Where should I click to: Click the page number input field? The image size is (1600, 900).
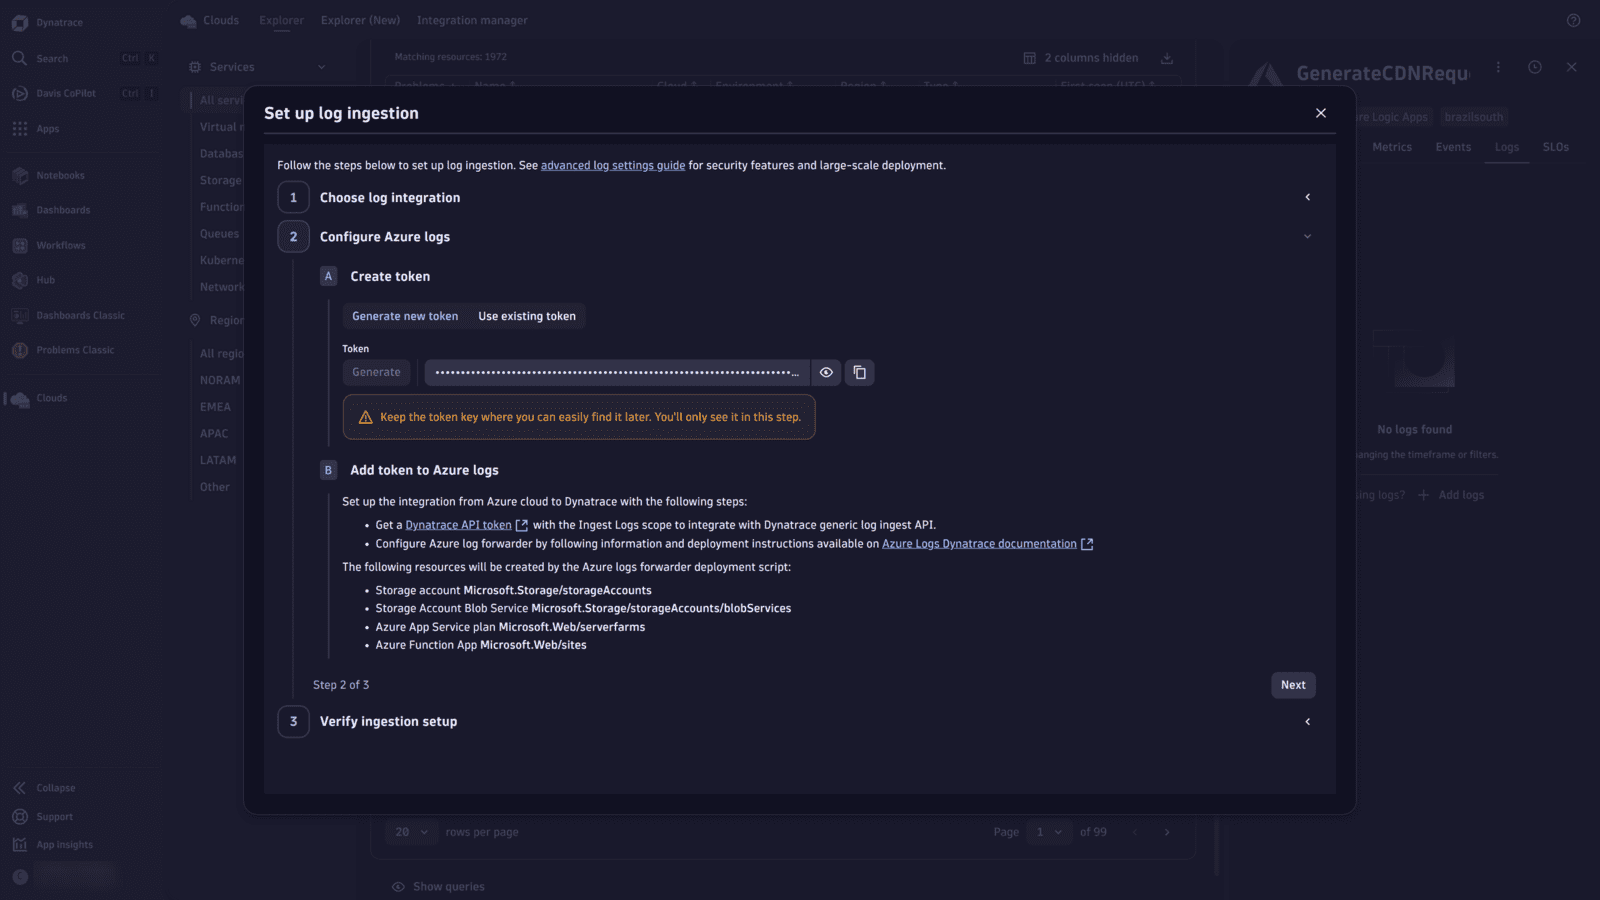(x=1046, y=831)
